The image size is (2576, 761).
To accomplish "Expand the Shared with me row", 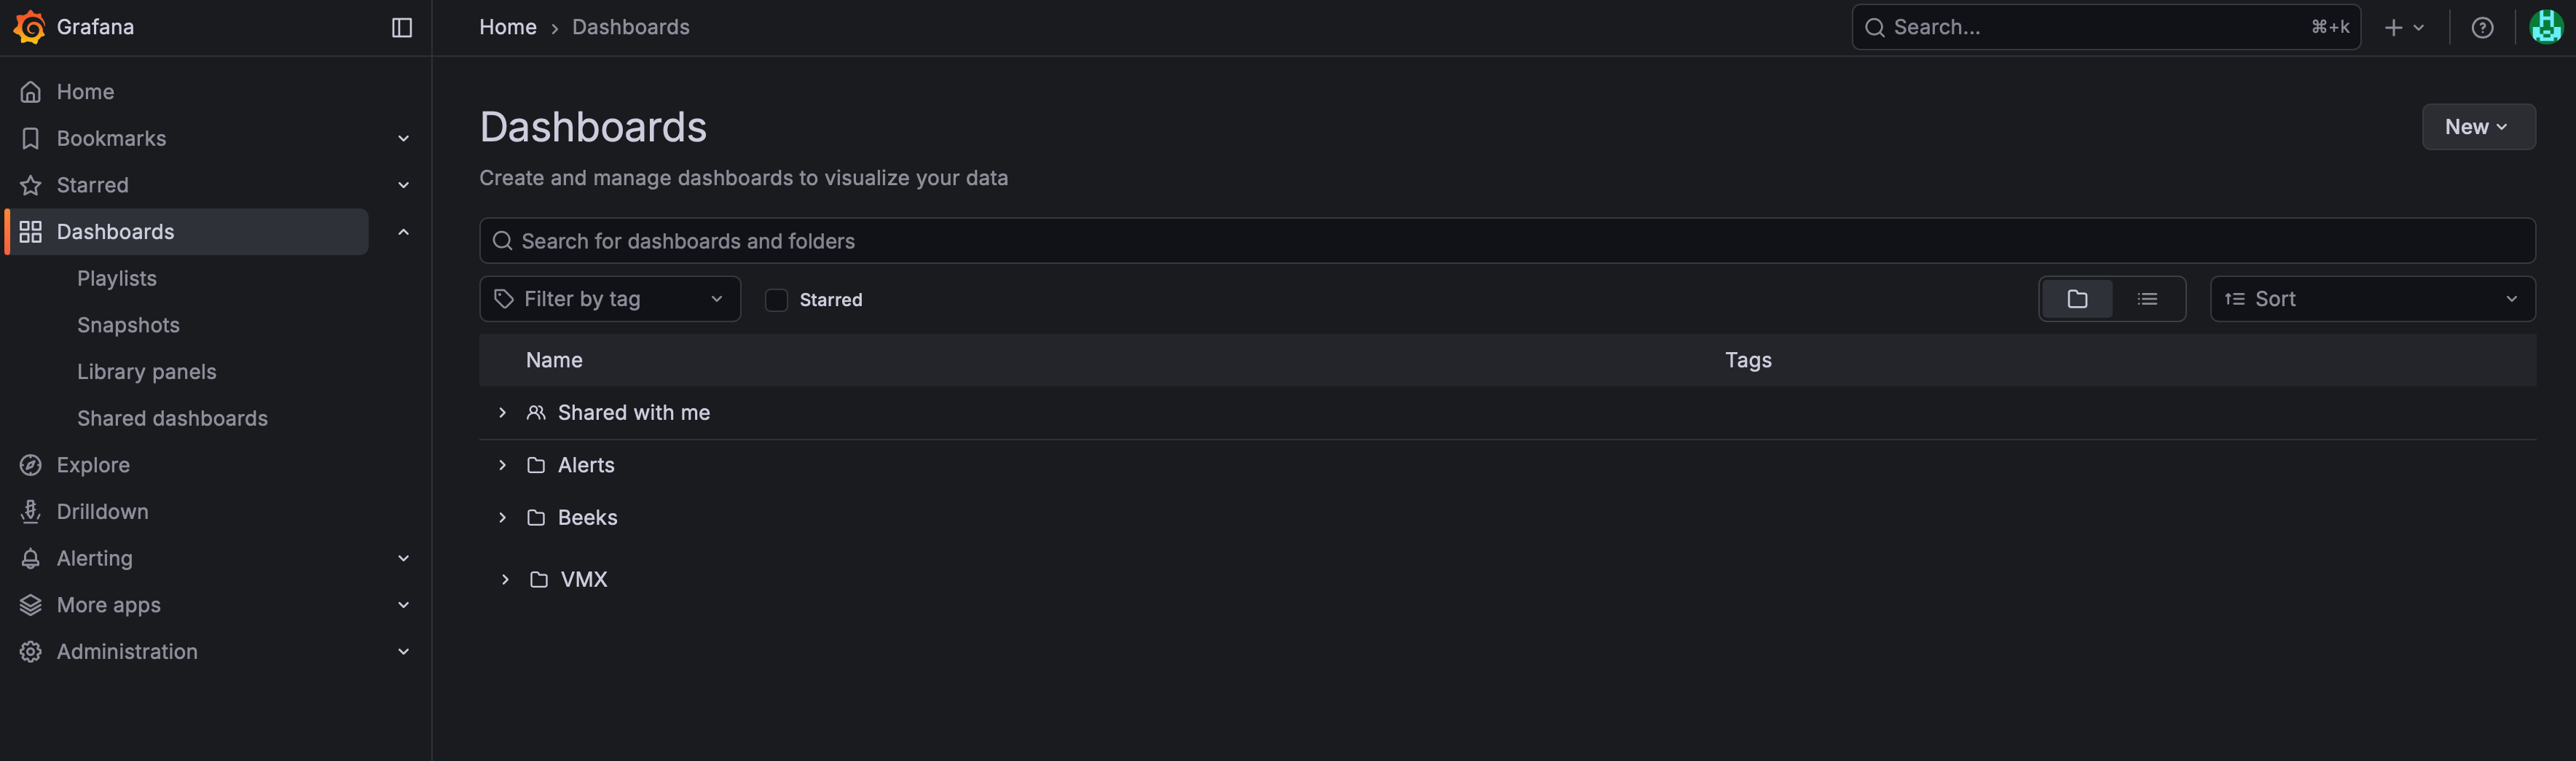I will [x=502, y=412].
